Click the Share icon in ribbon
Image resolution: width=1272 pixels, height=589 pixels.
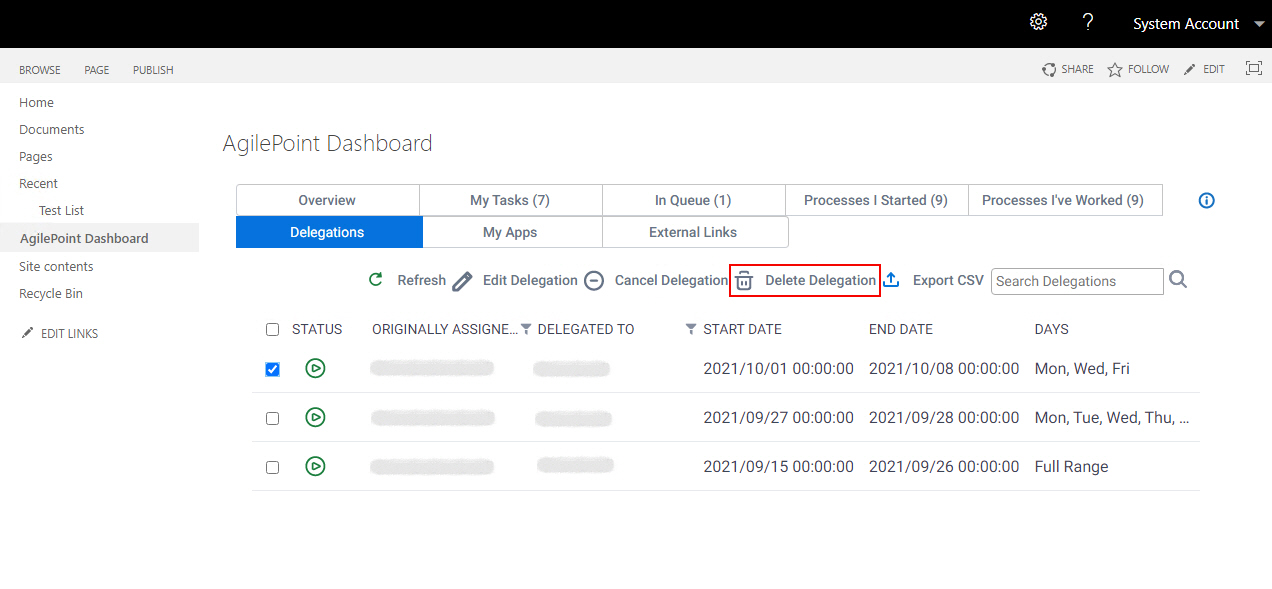1049,69
